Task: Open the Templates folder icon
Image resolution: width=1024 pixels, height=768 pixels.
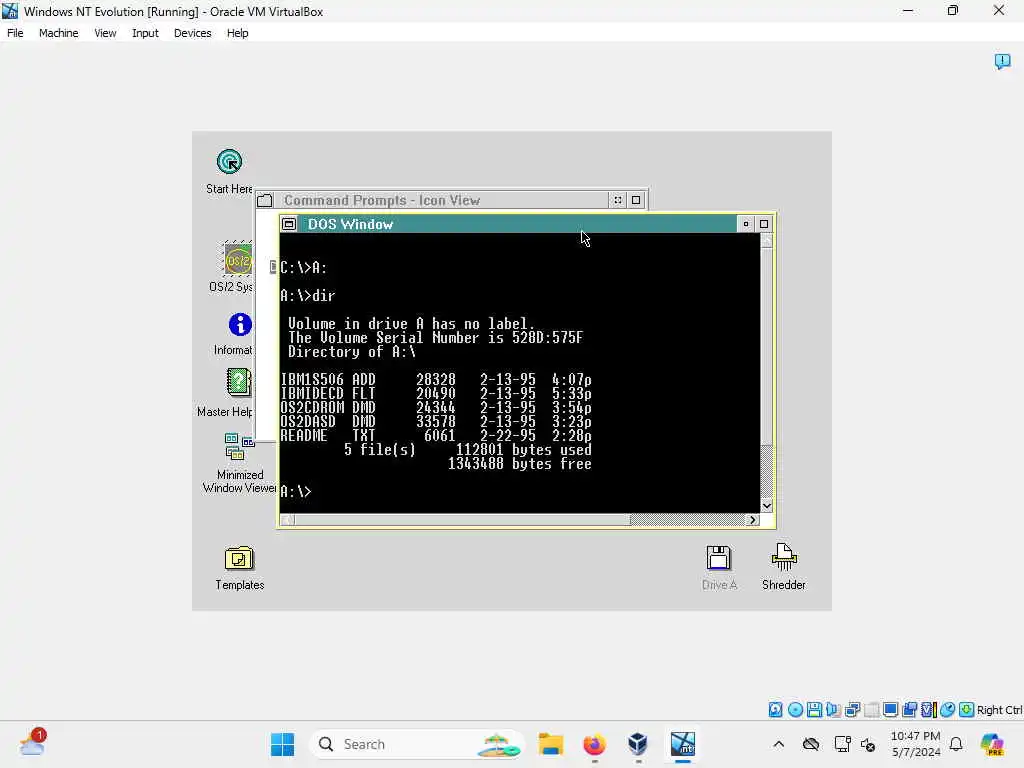Action: point(239,559)
